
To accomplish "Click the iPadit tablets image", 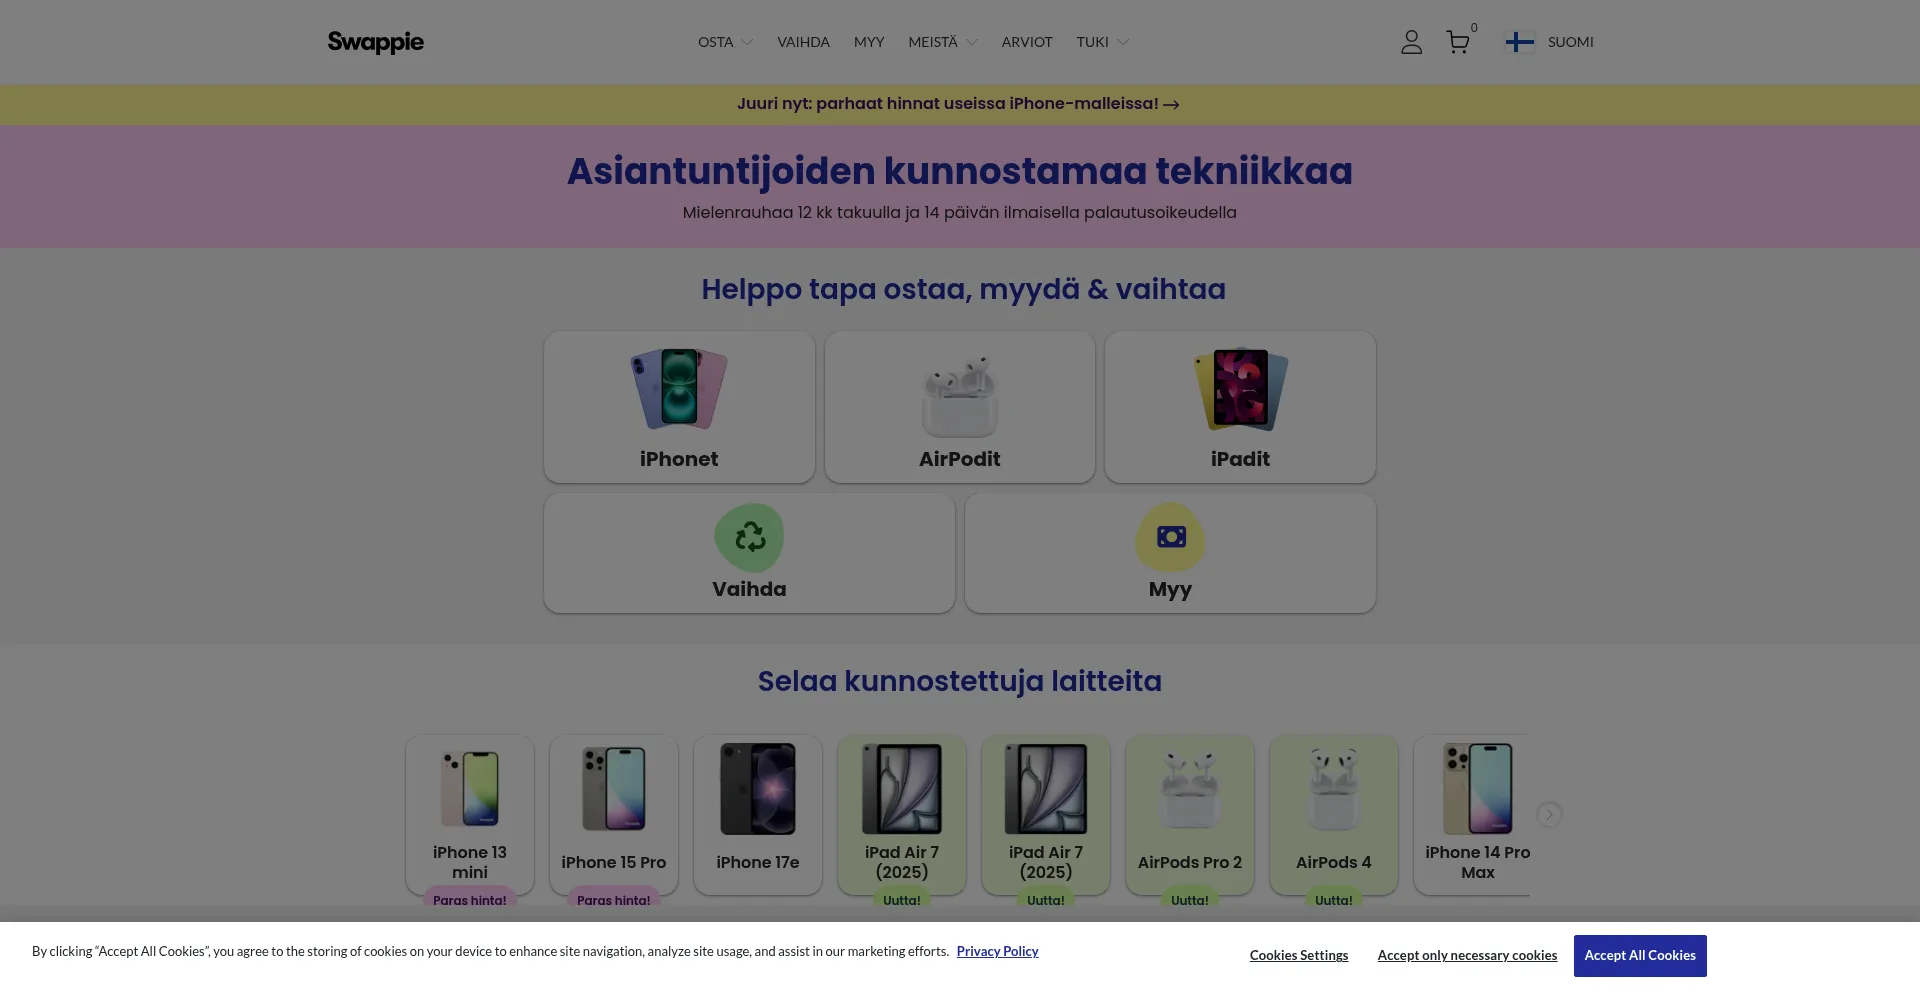I will click(1240, 389).
